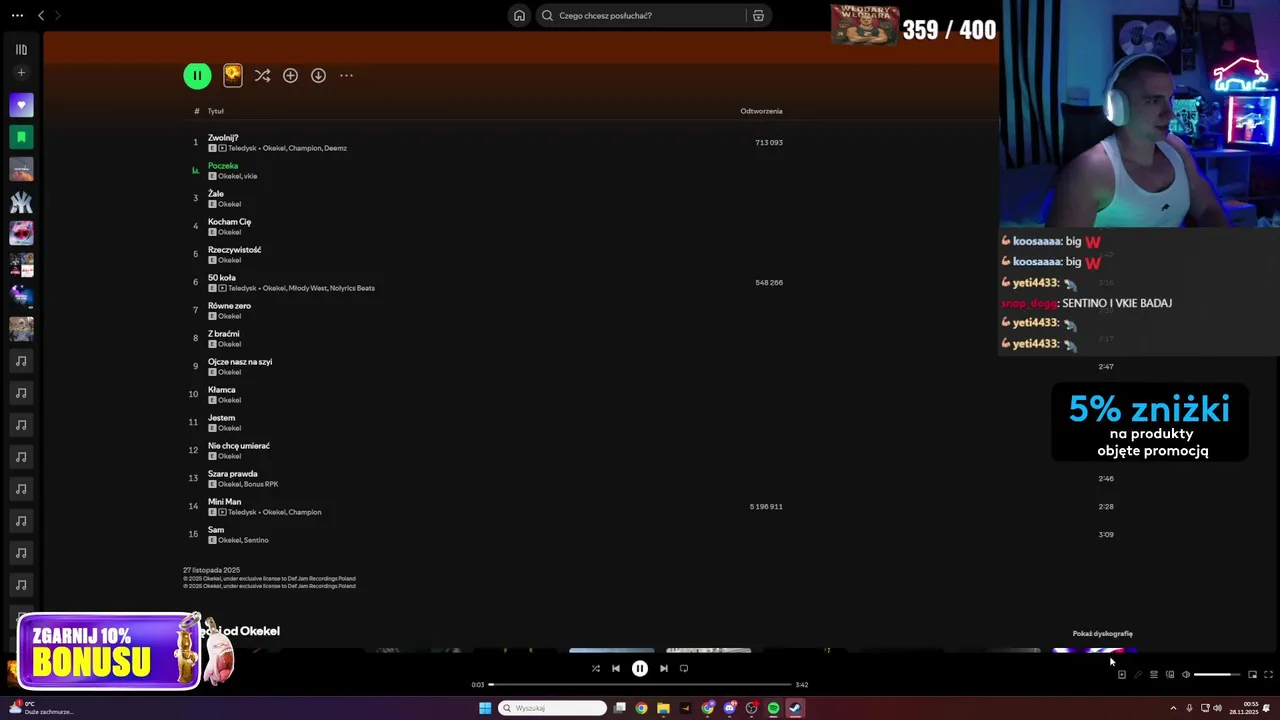The image size is (1280, 720).
Task: Pause playback in the bottom player bar
Action: tap(640, 668)
